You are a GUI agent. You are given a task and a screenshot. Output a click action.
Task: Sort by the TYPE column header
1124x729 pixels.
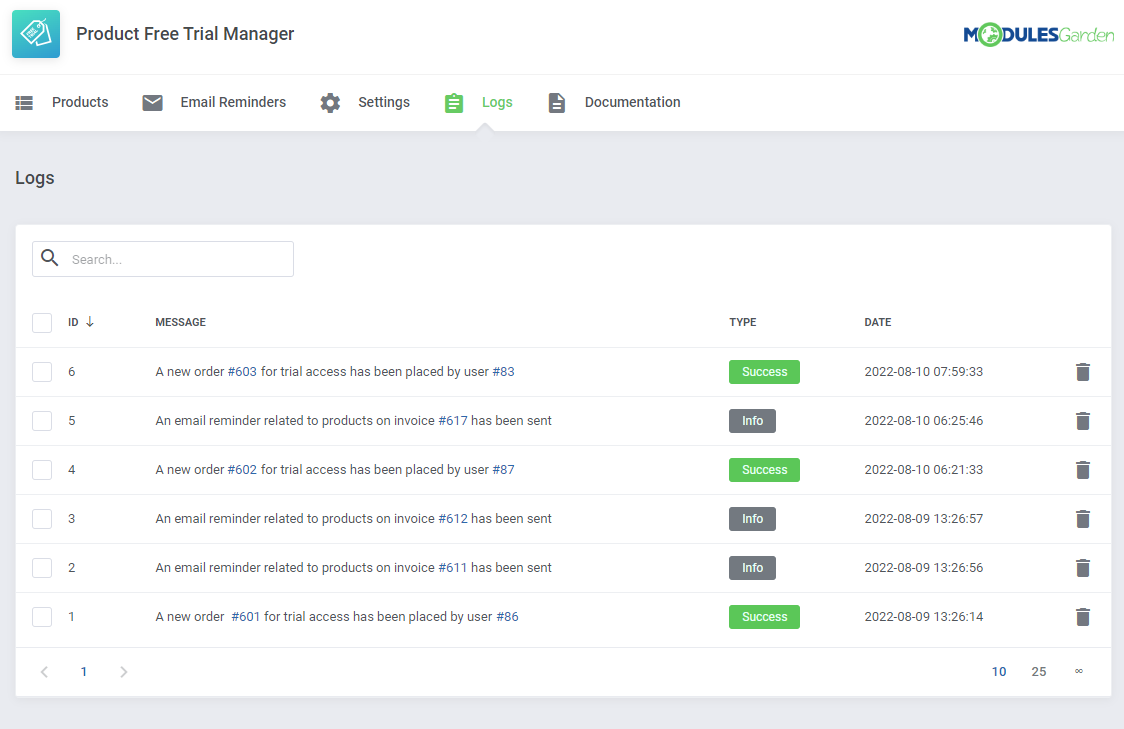point(743,323)
